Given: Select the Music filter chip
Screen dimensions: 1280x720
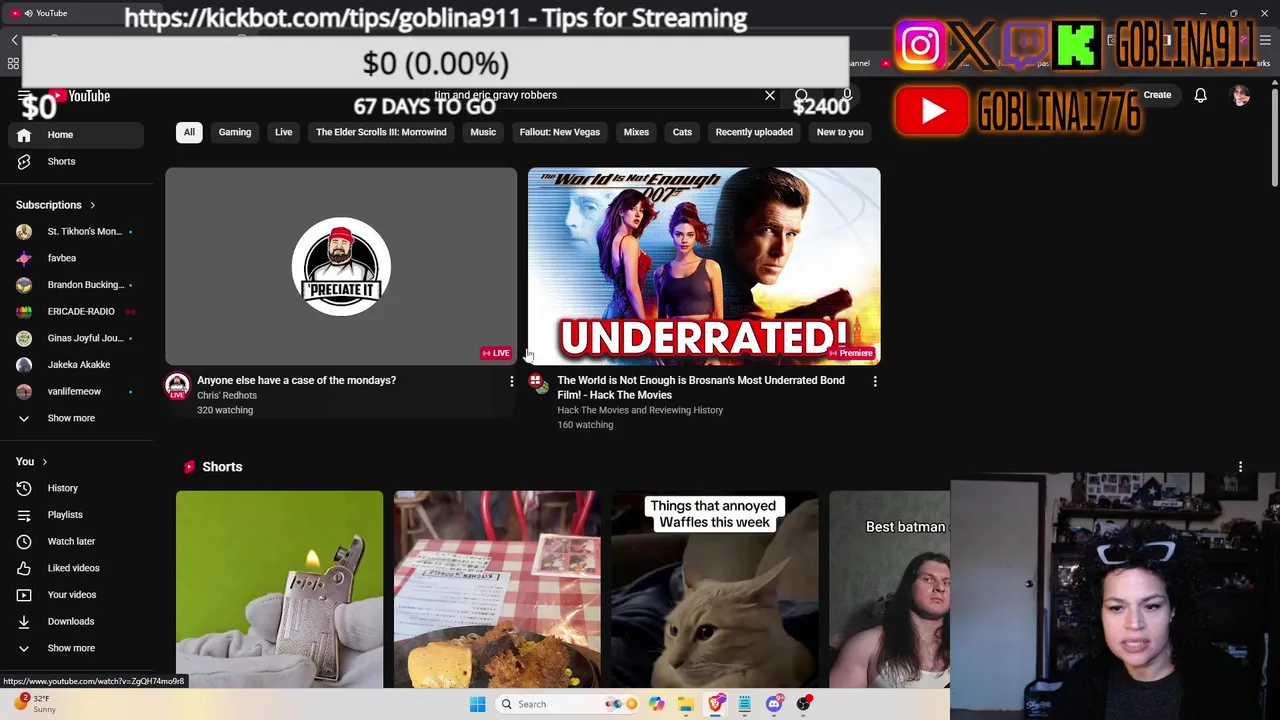Looking at the screenshot, I should [483, 132].
